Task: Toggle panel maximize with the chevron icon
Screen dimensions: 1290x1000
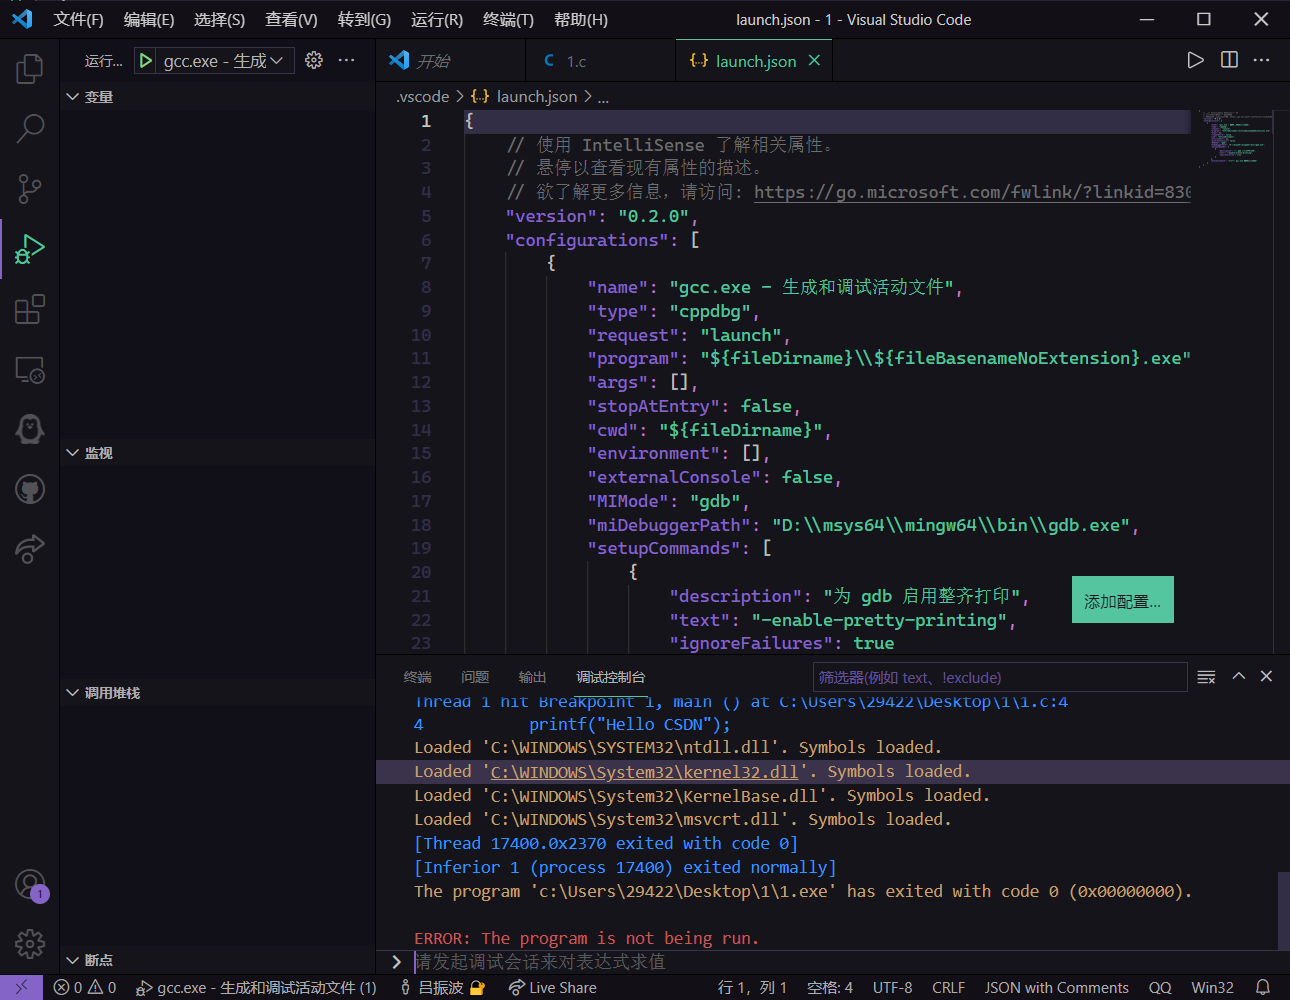Action: (1238, 676)
